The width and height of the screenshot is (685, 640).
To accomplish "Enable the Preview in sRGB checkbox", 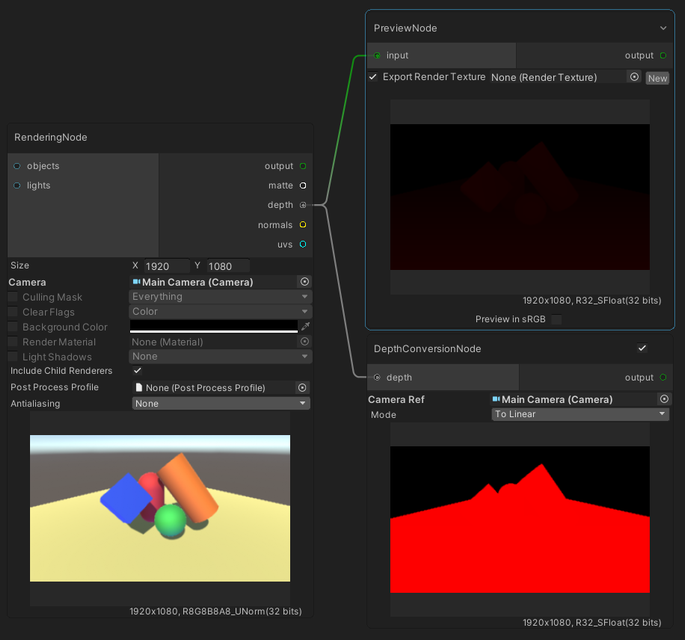I will [557, 319].
